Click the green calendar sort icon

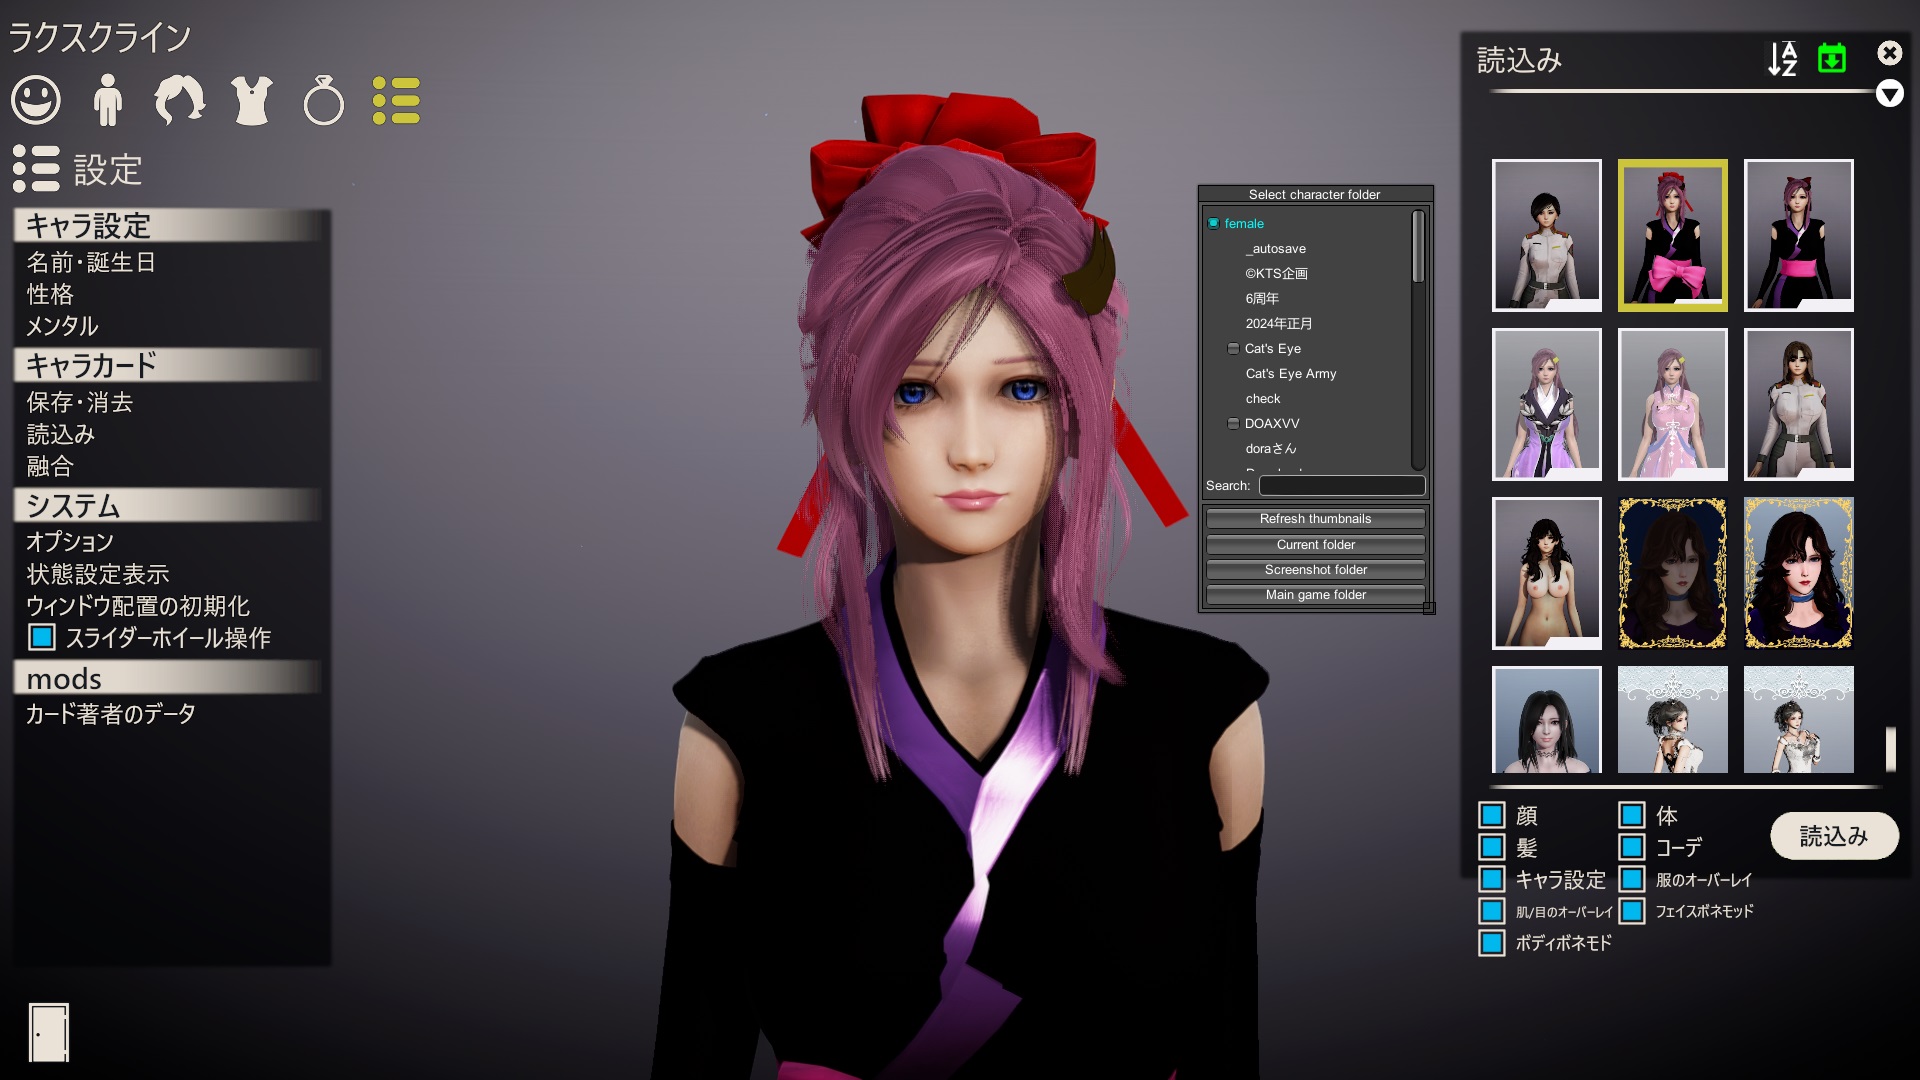(1832, 58)
